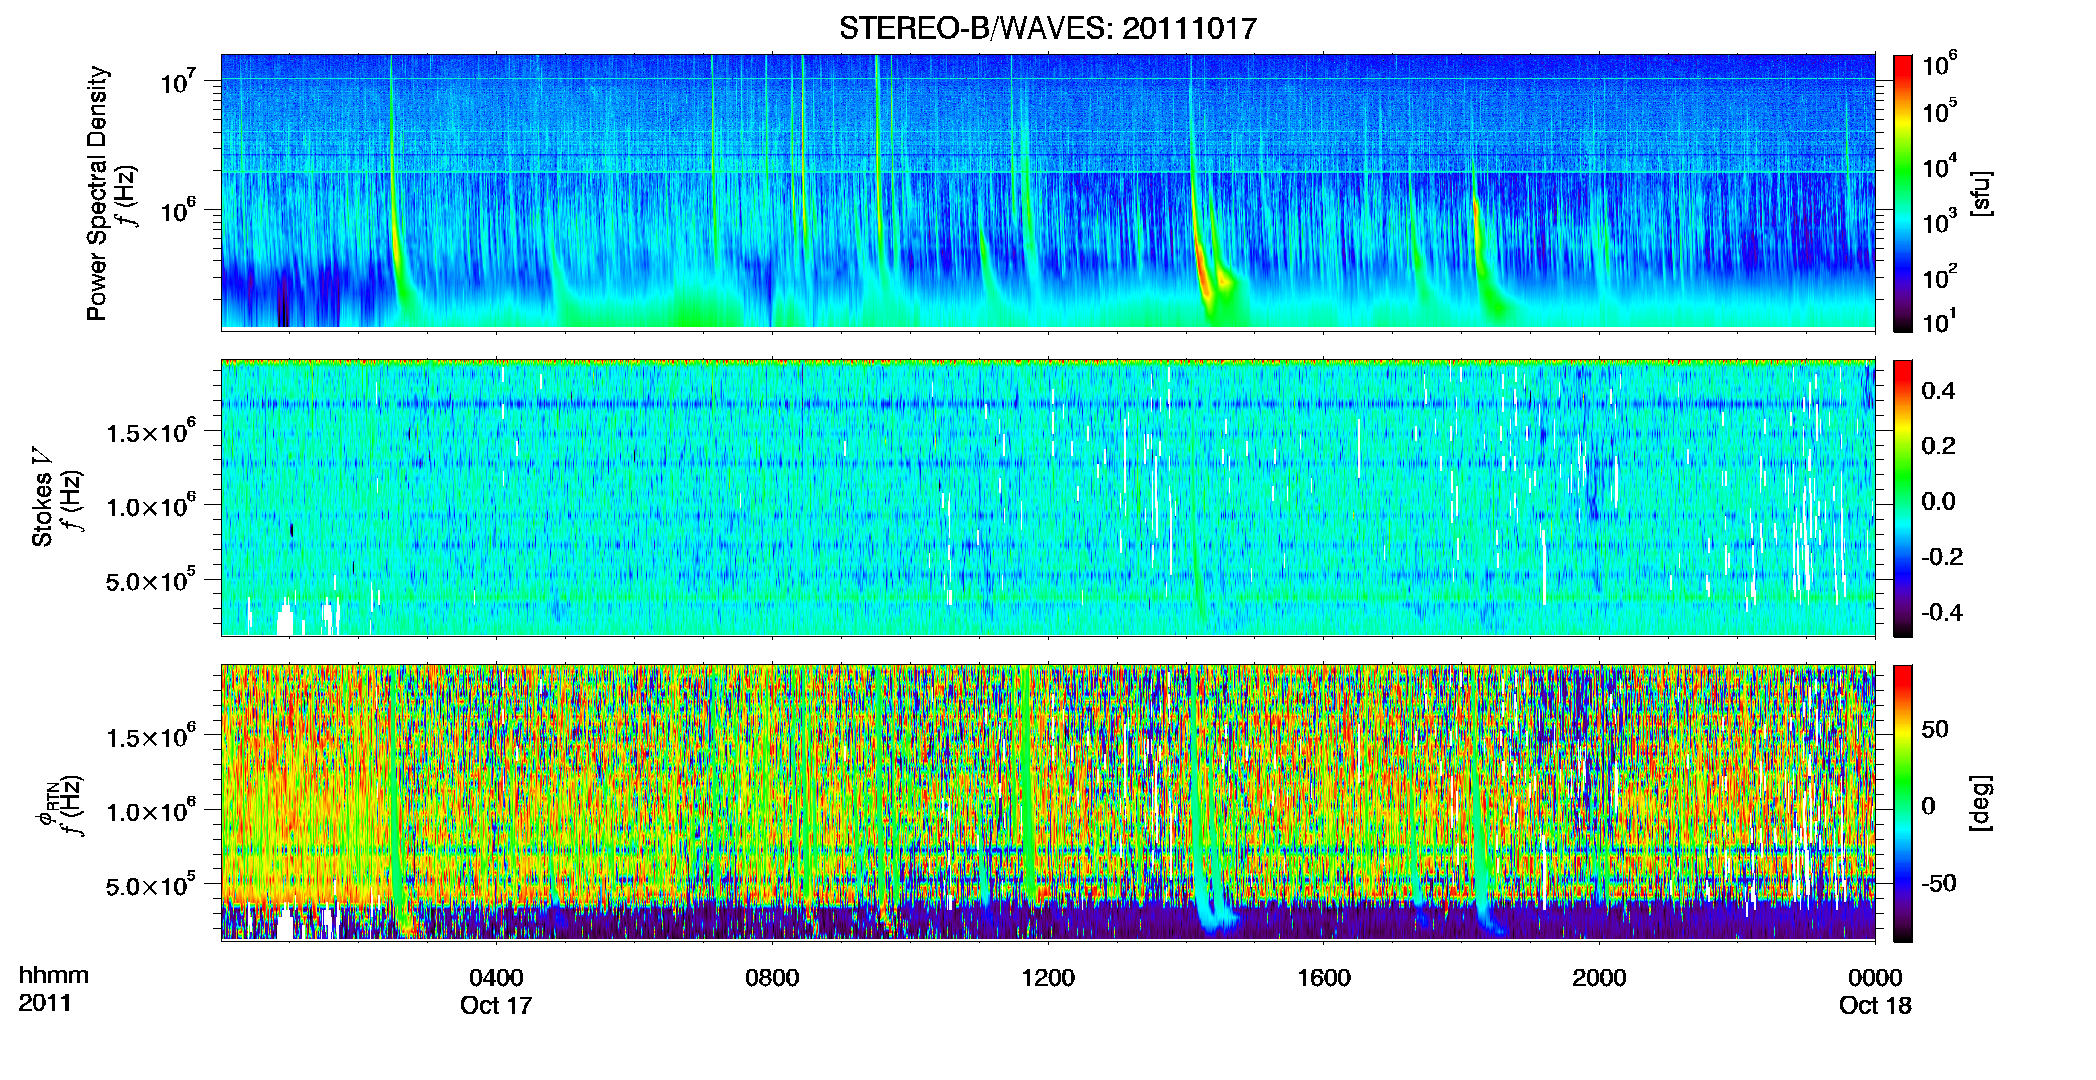Click the sfu color bar of the top panel
The image size is (2096, 1080).
coord(1903,193)
